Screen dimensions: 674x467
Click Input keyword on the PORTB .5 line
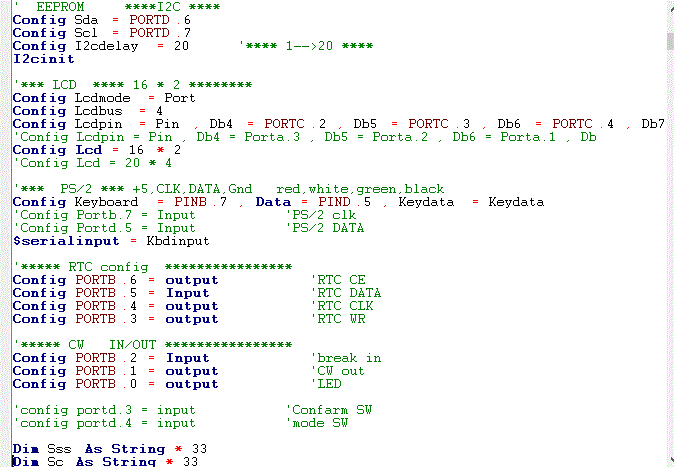187,293
